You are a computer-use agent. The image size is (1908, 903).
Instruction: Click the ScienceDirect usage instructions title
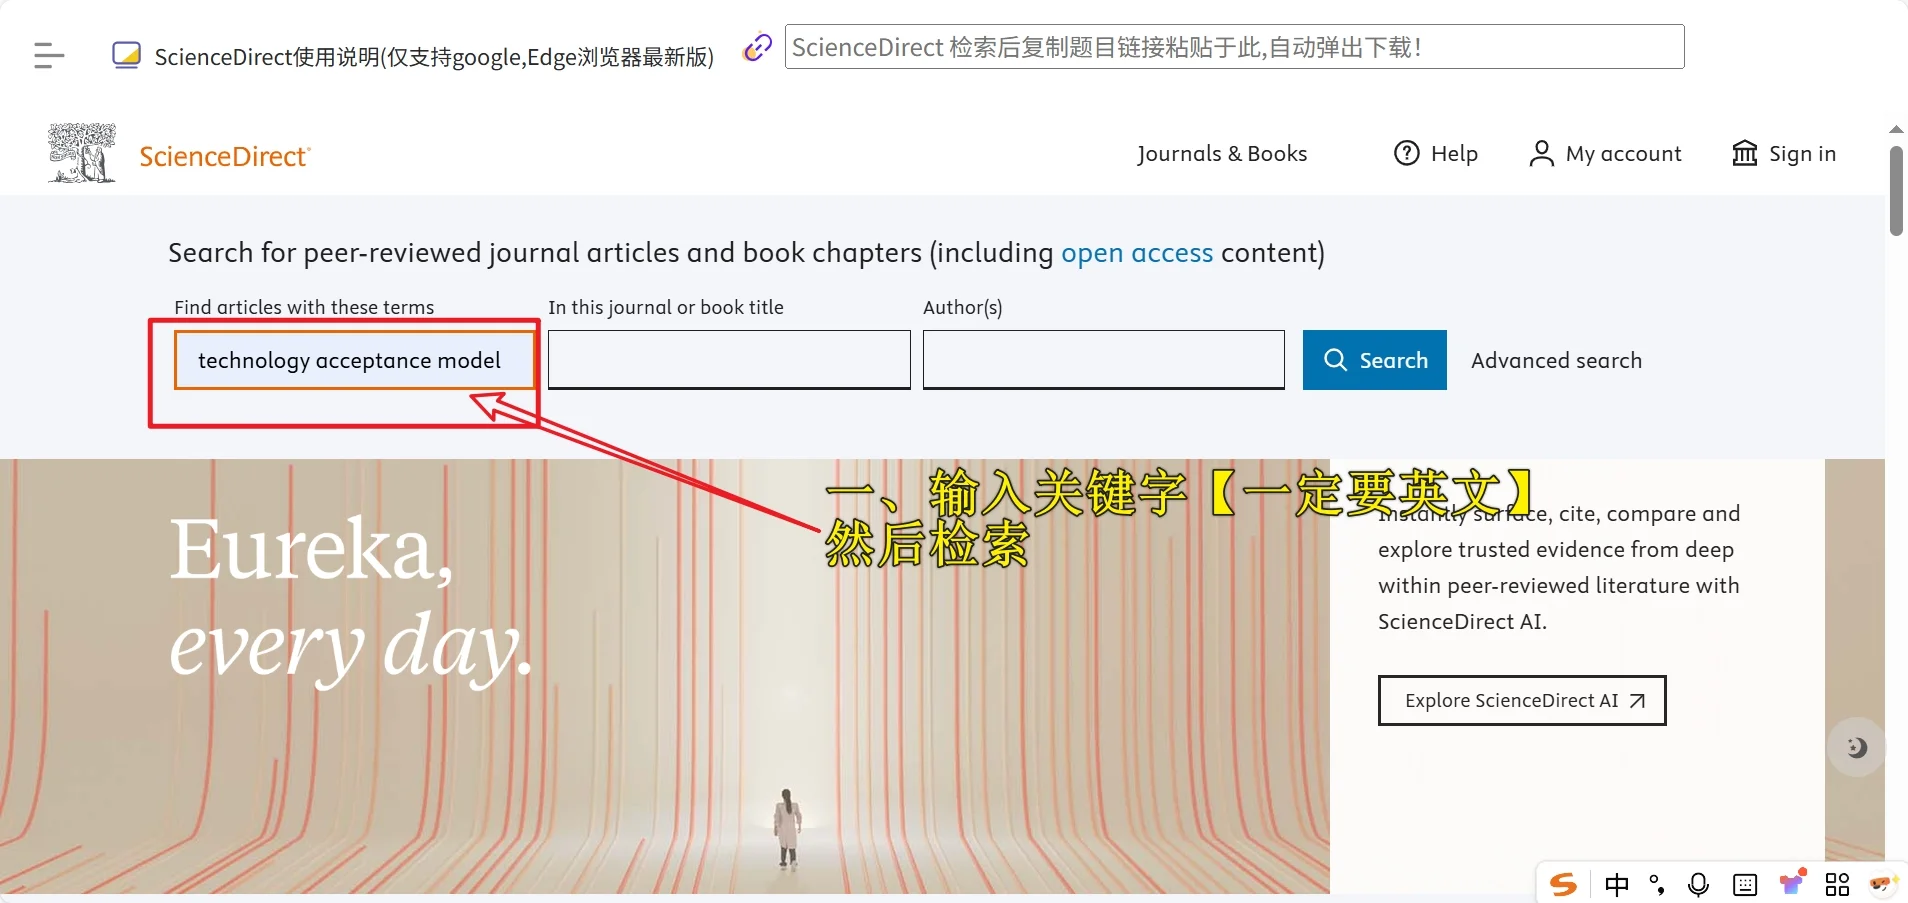434,56
